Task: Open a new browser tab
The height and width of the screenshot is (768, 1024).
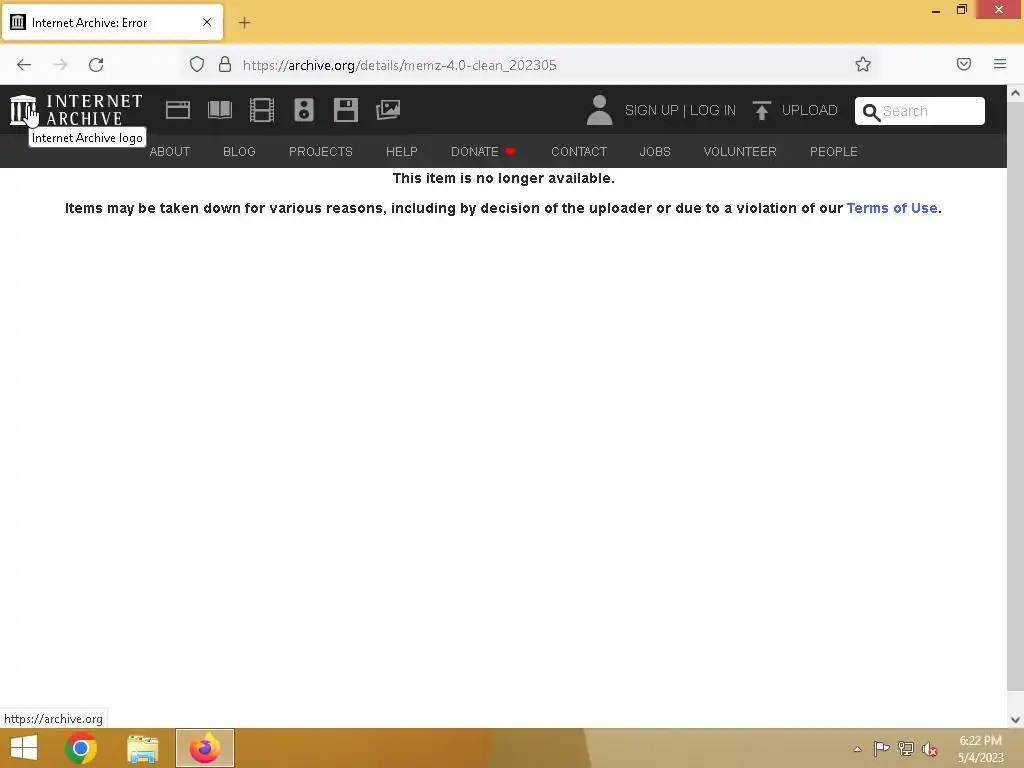Action: pos(244,23)
